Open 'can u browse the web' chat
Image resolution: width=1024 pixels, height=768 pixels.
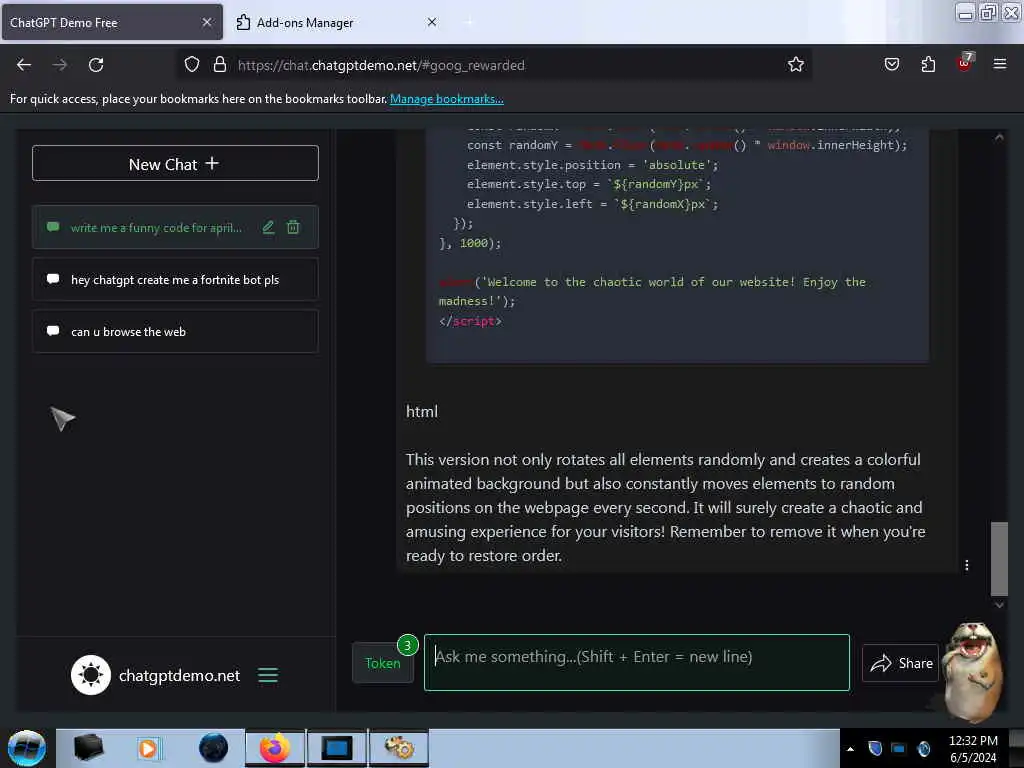click(x=175, y=332)
